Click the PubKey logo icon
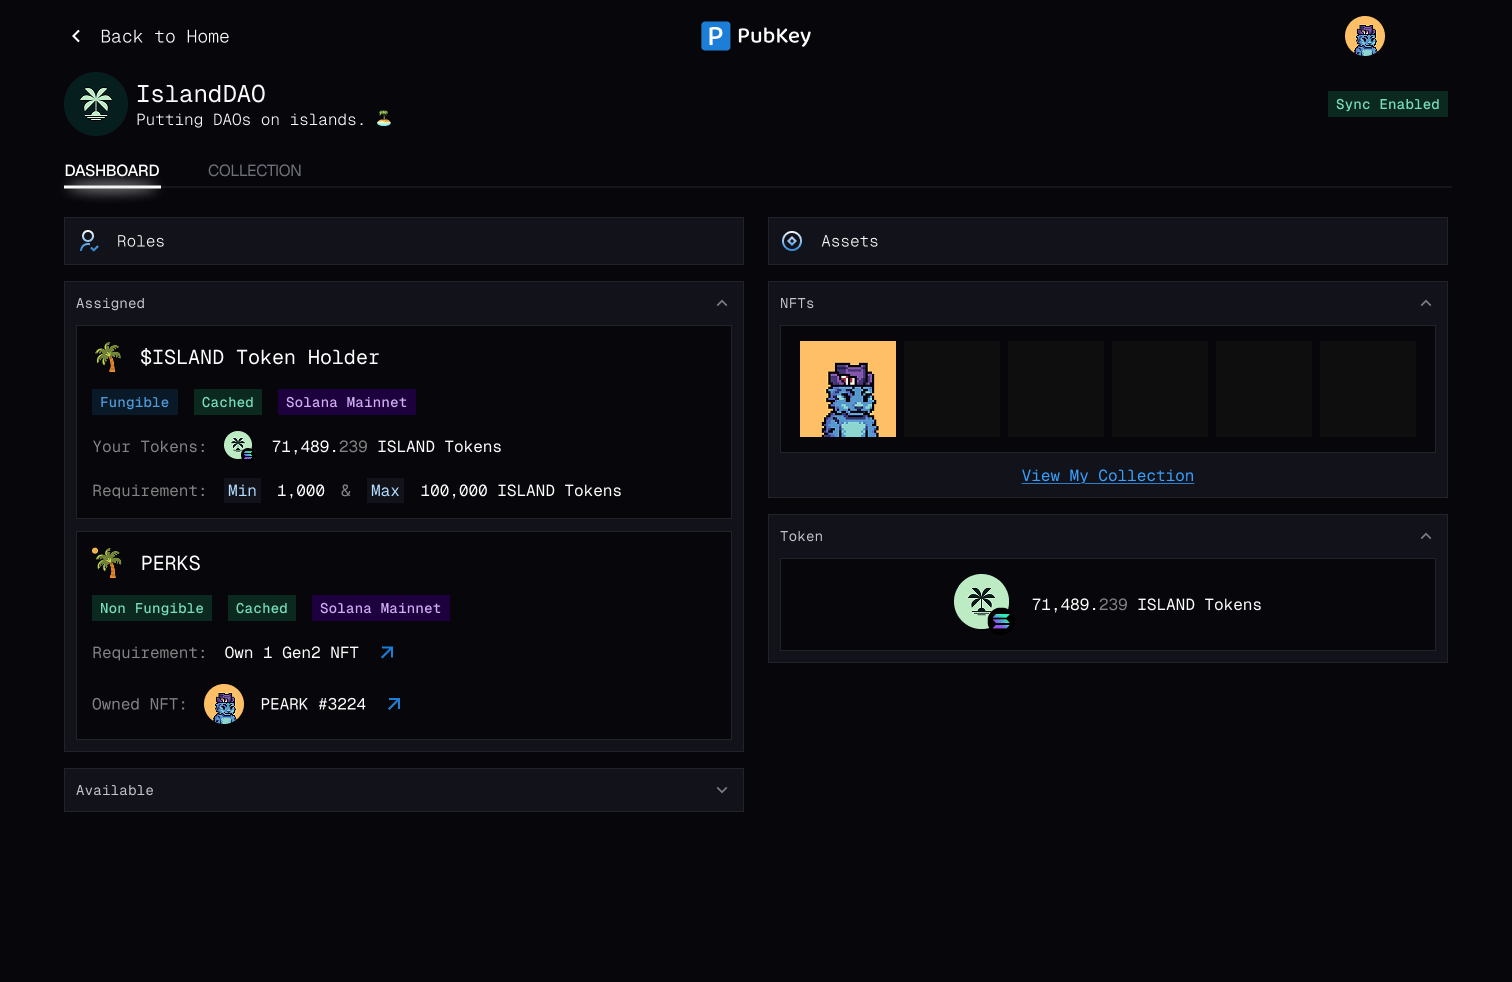 [715, 36]
